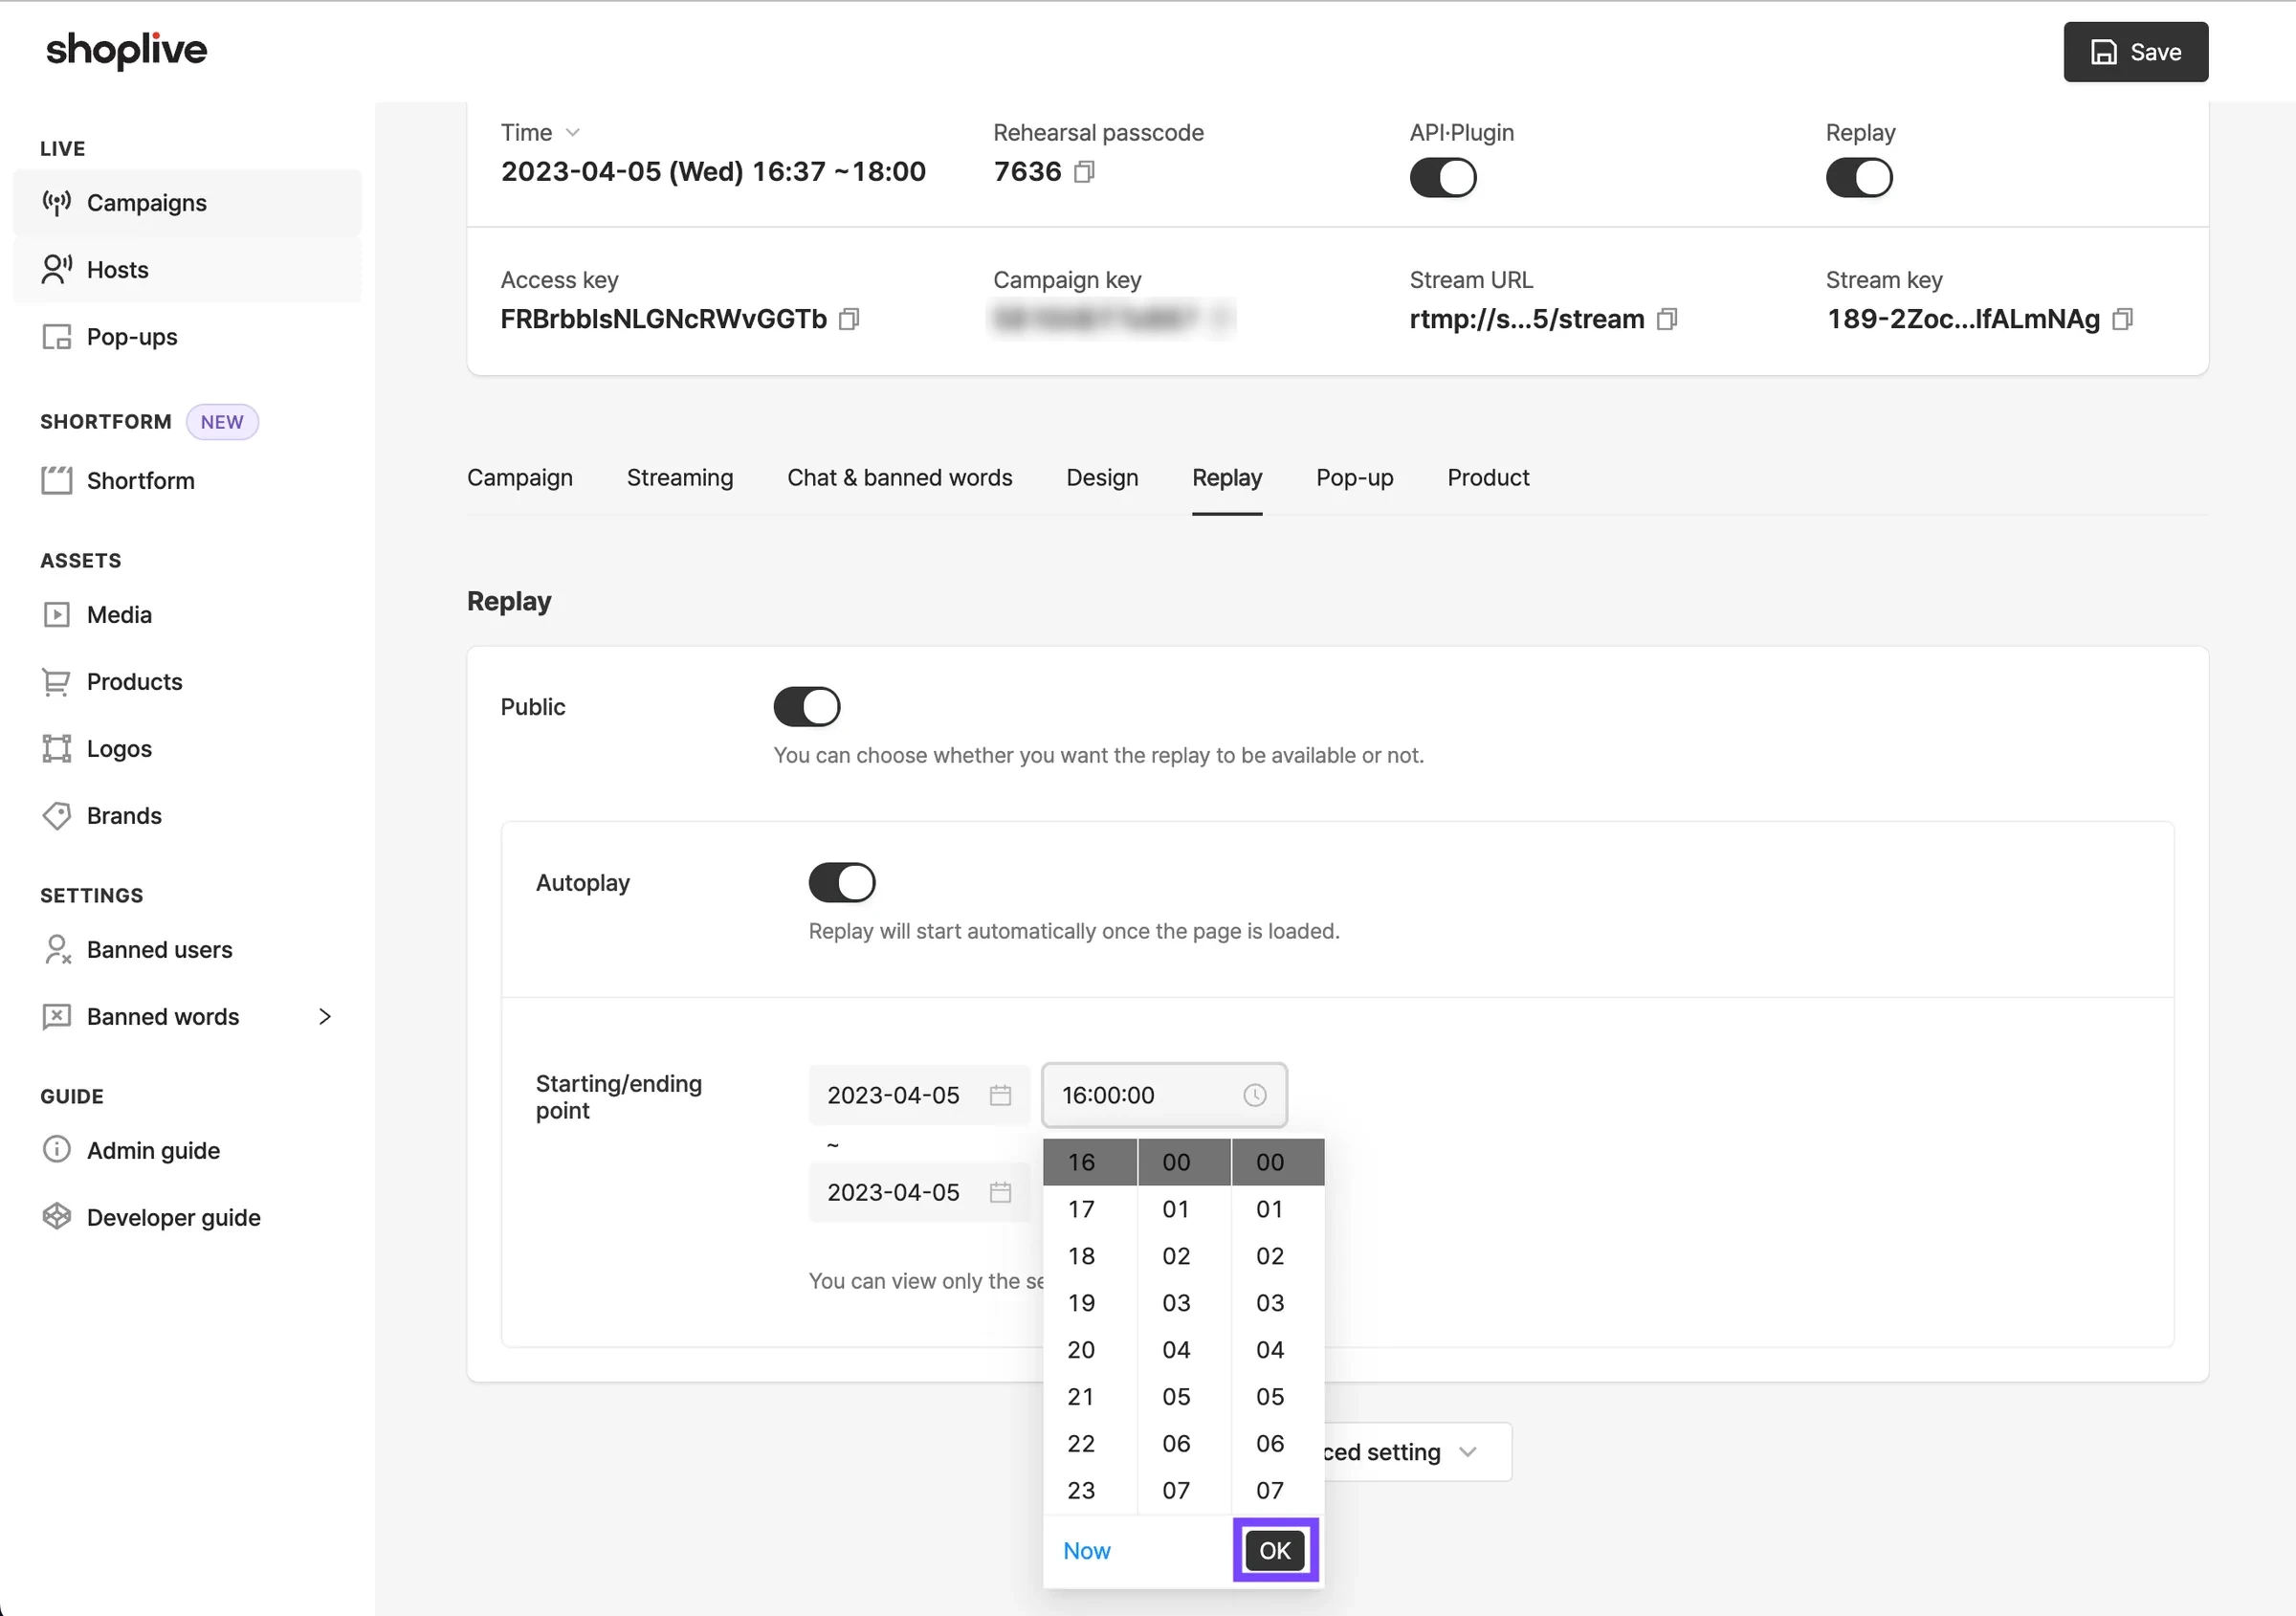
Task: Open the Shortform section
Action: pyautogui.click(x=187, y=481)
